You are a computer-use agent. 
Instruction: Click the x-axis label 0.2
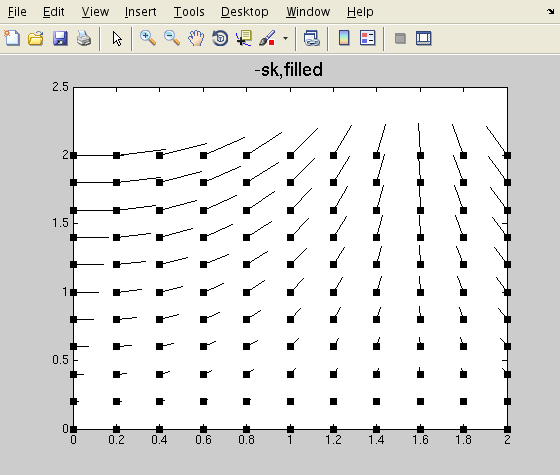(x=116, y=440)
